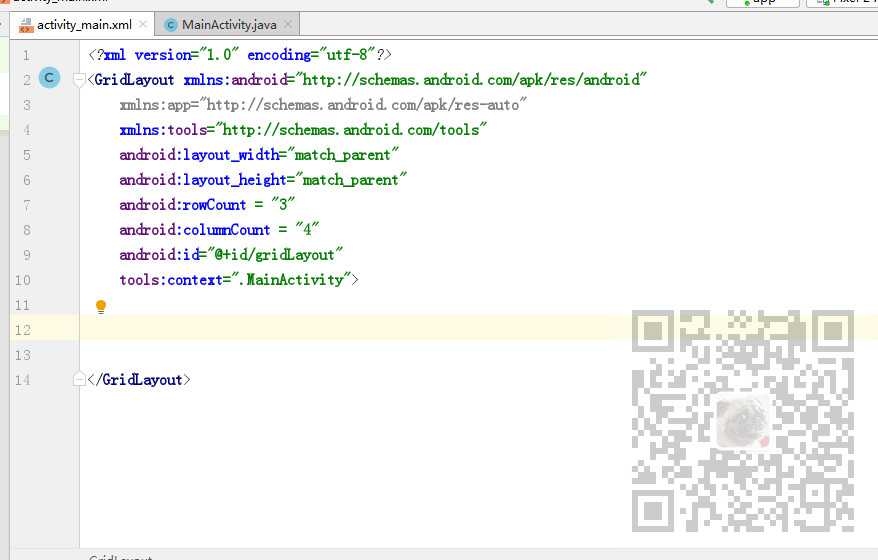Screen dimensions: 878x560
Task: Click the yellow lightbulb quick-fix icon
Action: 101,307
